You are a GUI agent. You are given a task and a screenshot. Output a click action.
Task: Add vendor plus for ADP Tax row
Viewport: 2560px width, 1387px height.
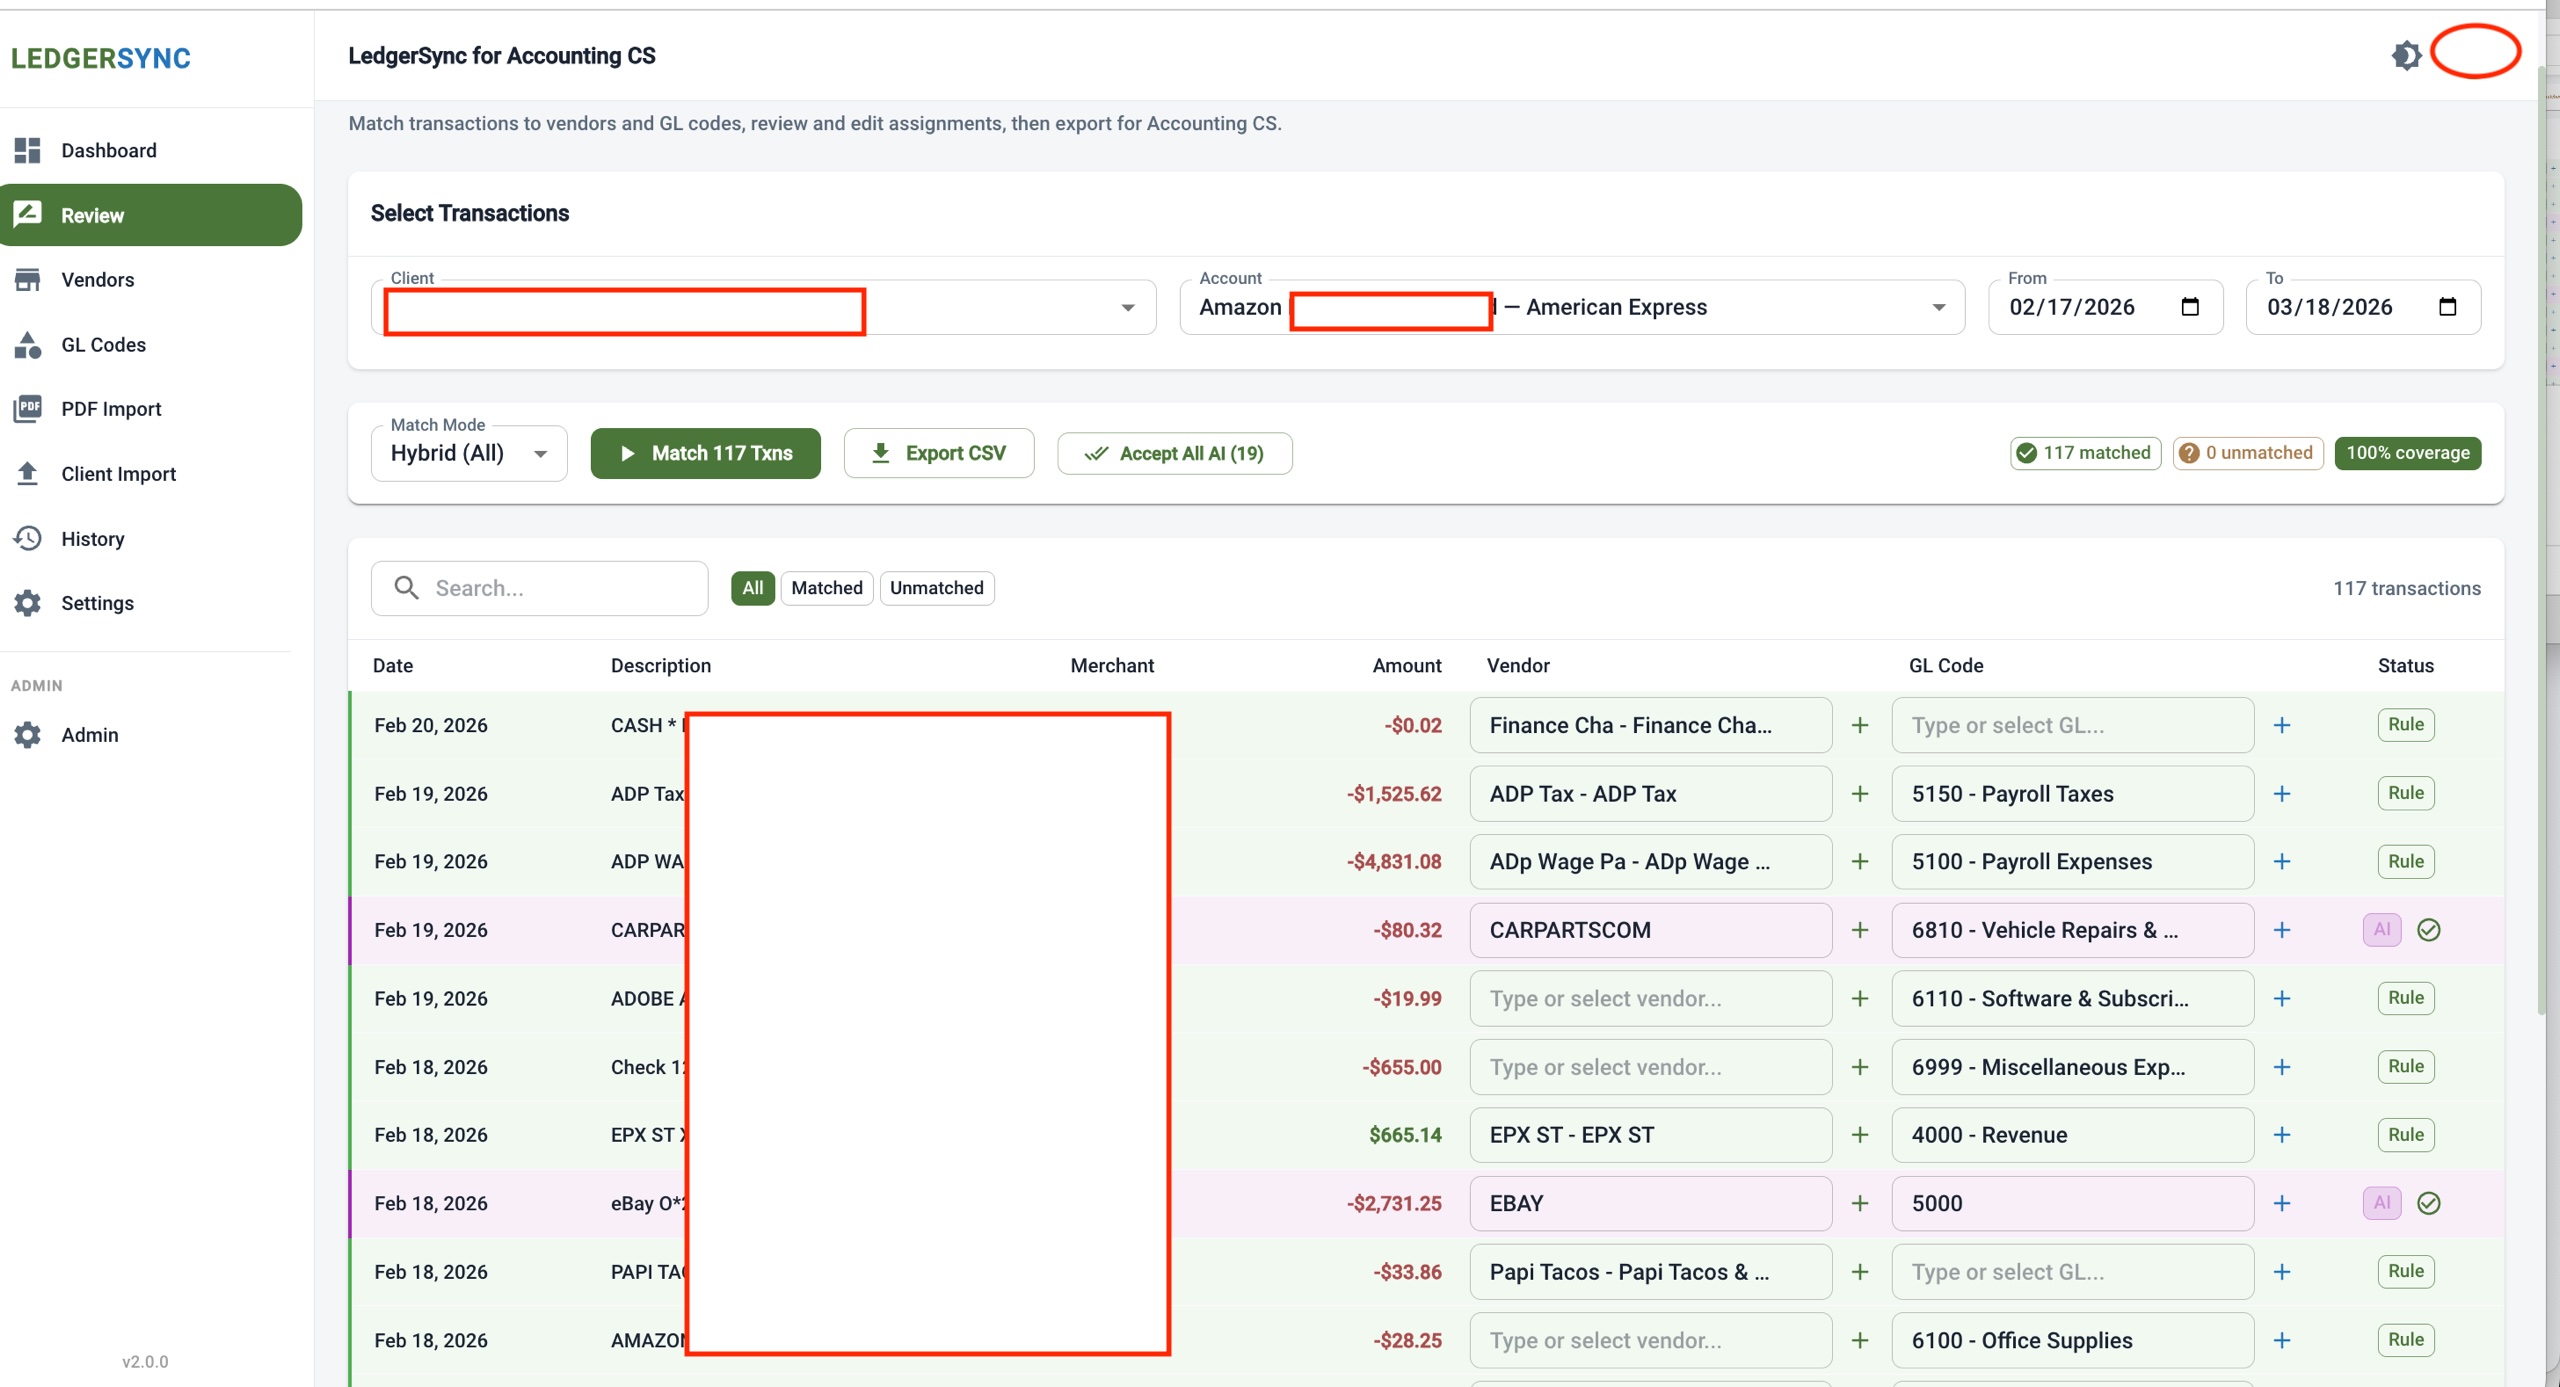click(1860, 793)
